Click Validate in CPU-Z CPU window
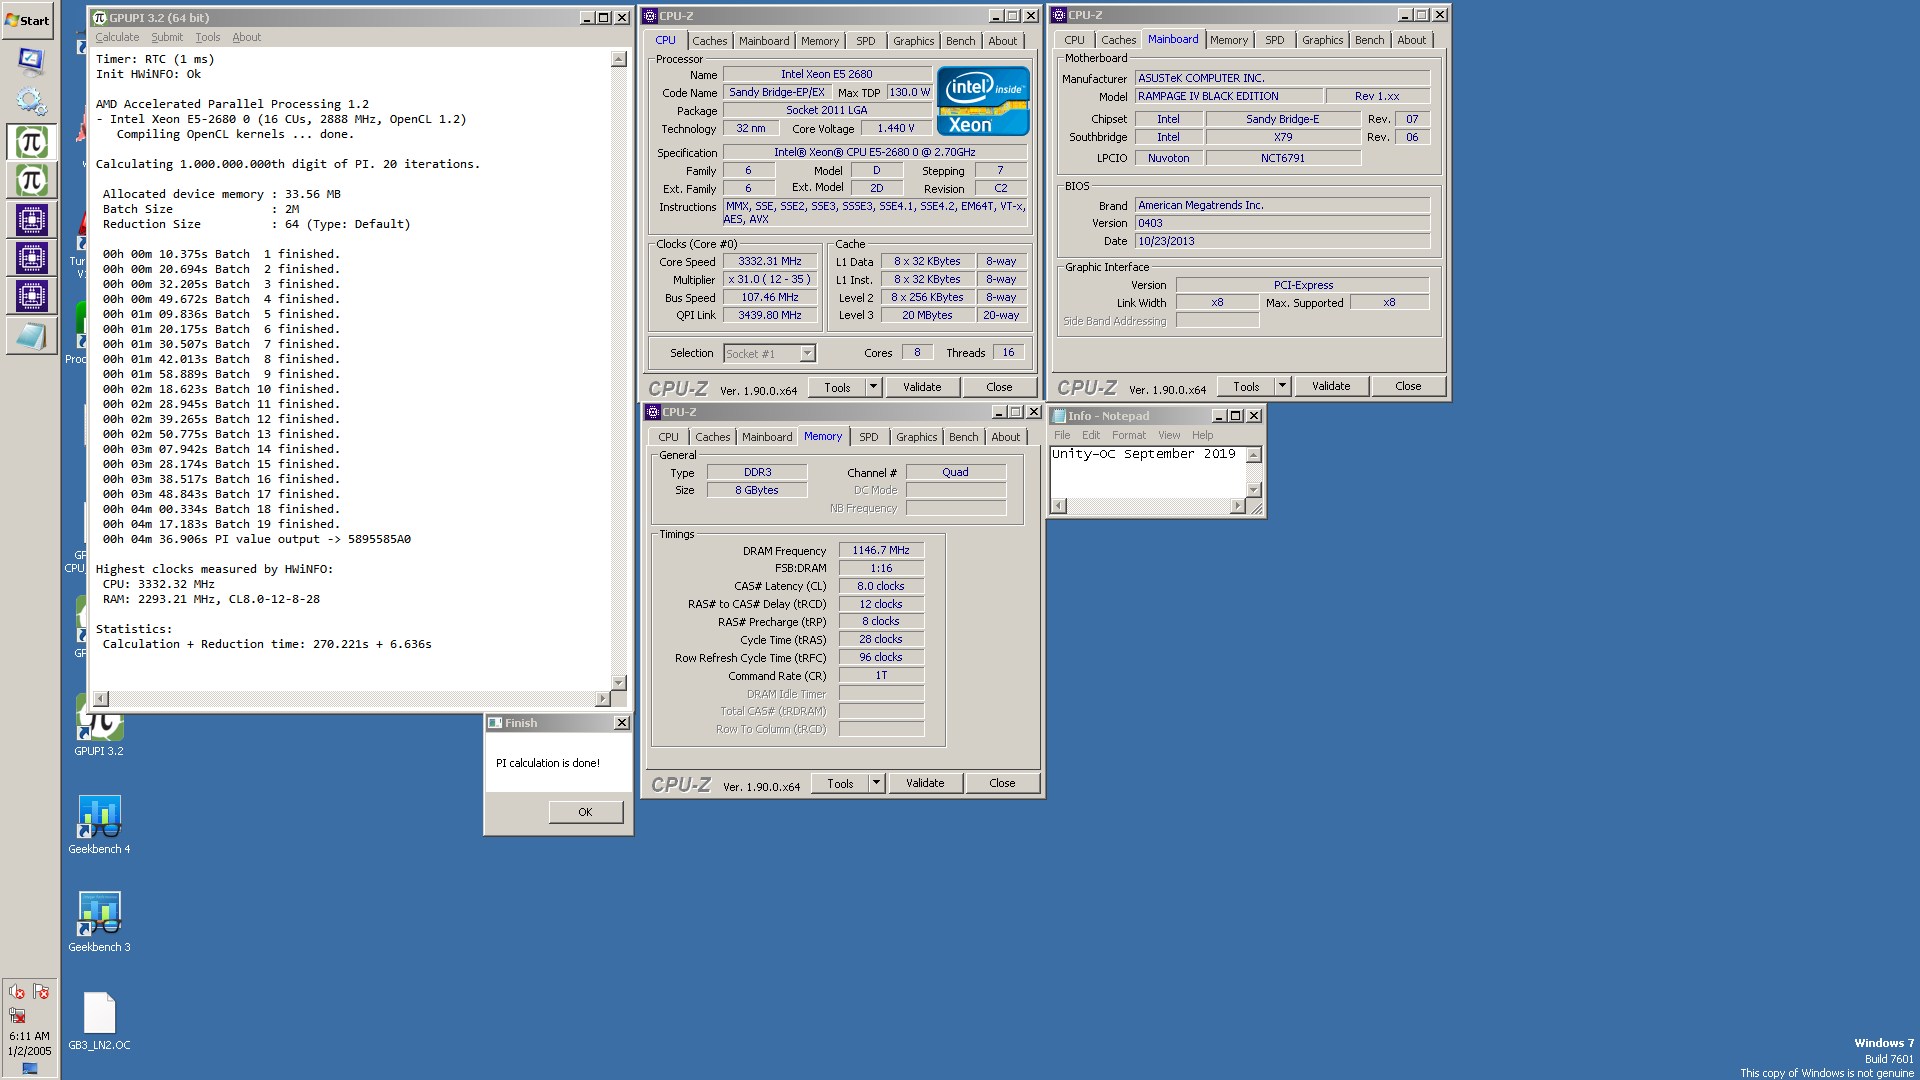Screen dimensions: 1920x1080 click(922, 387)
